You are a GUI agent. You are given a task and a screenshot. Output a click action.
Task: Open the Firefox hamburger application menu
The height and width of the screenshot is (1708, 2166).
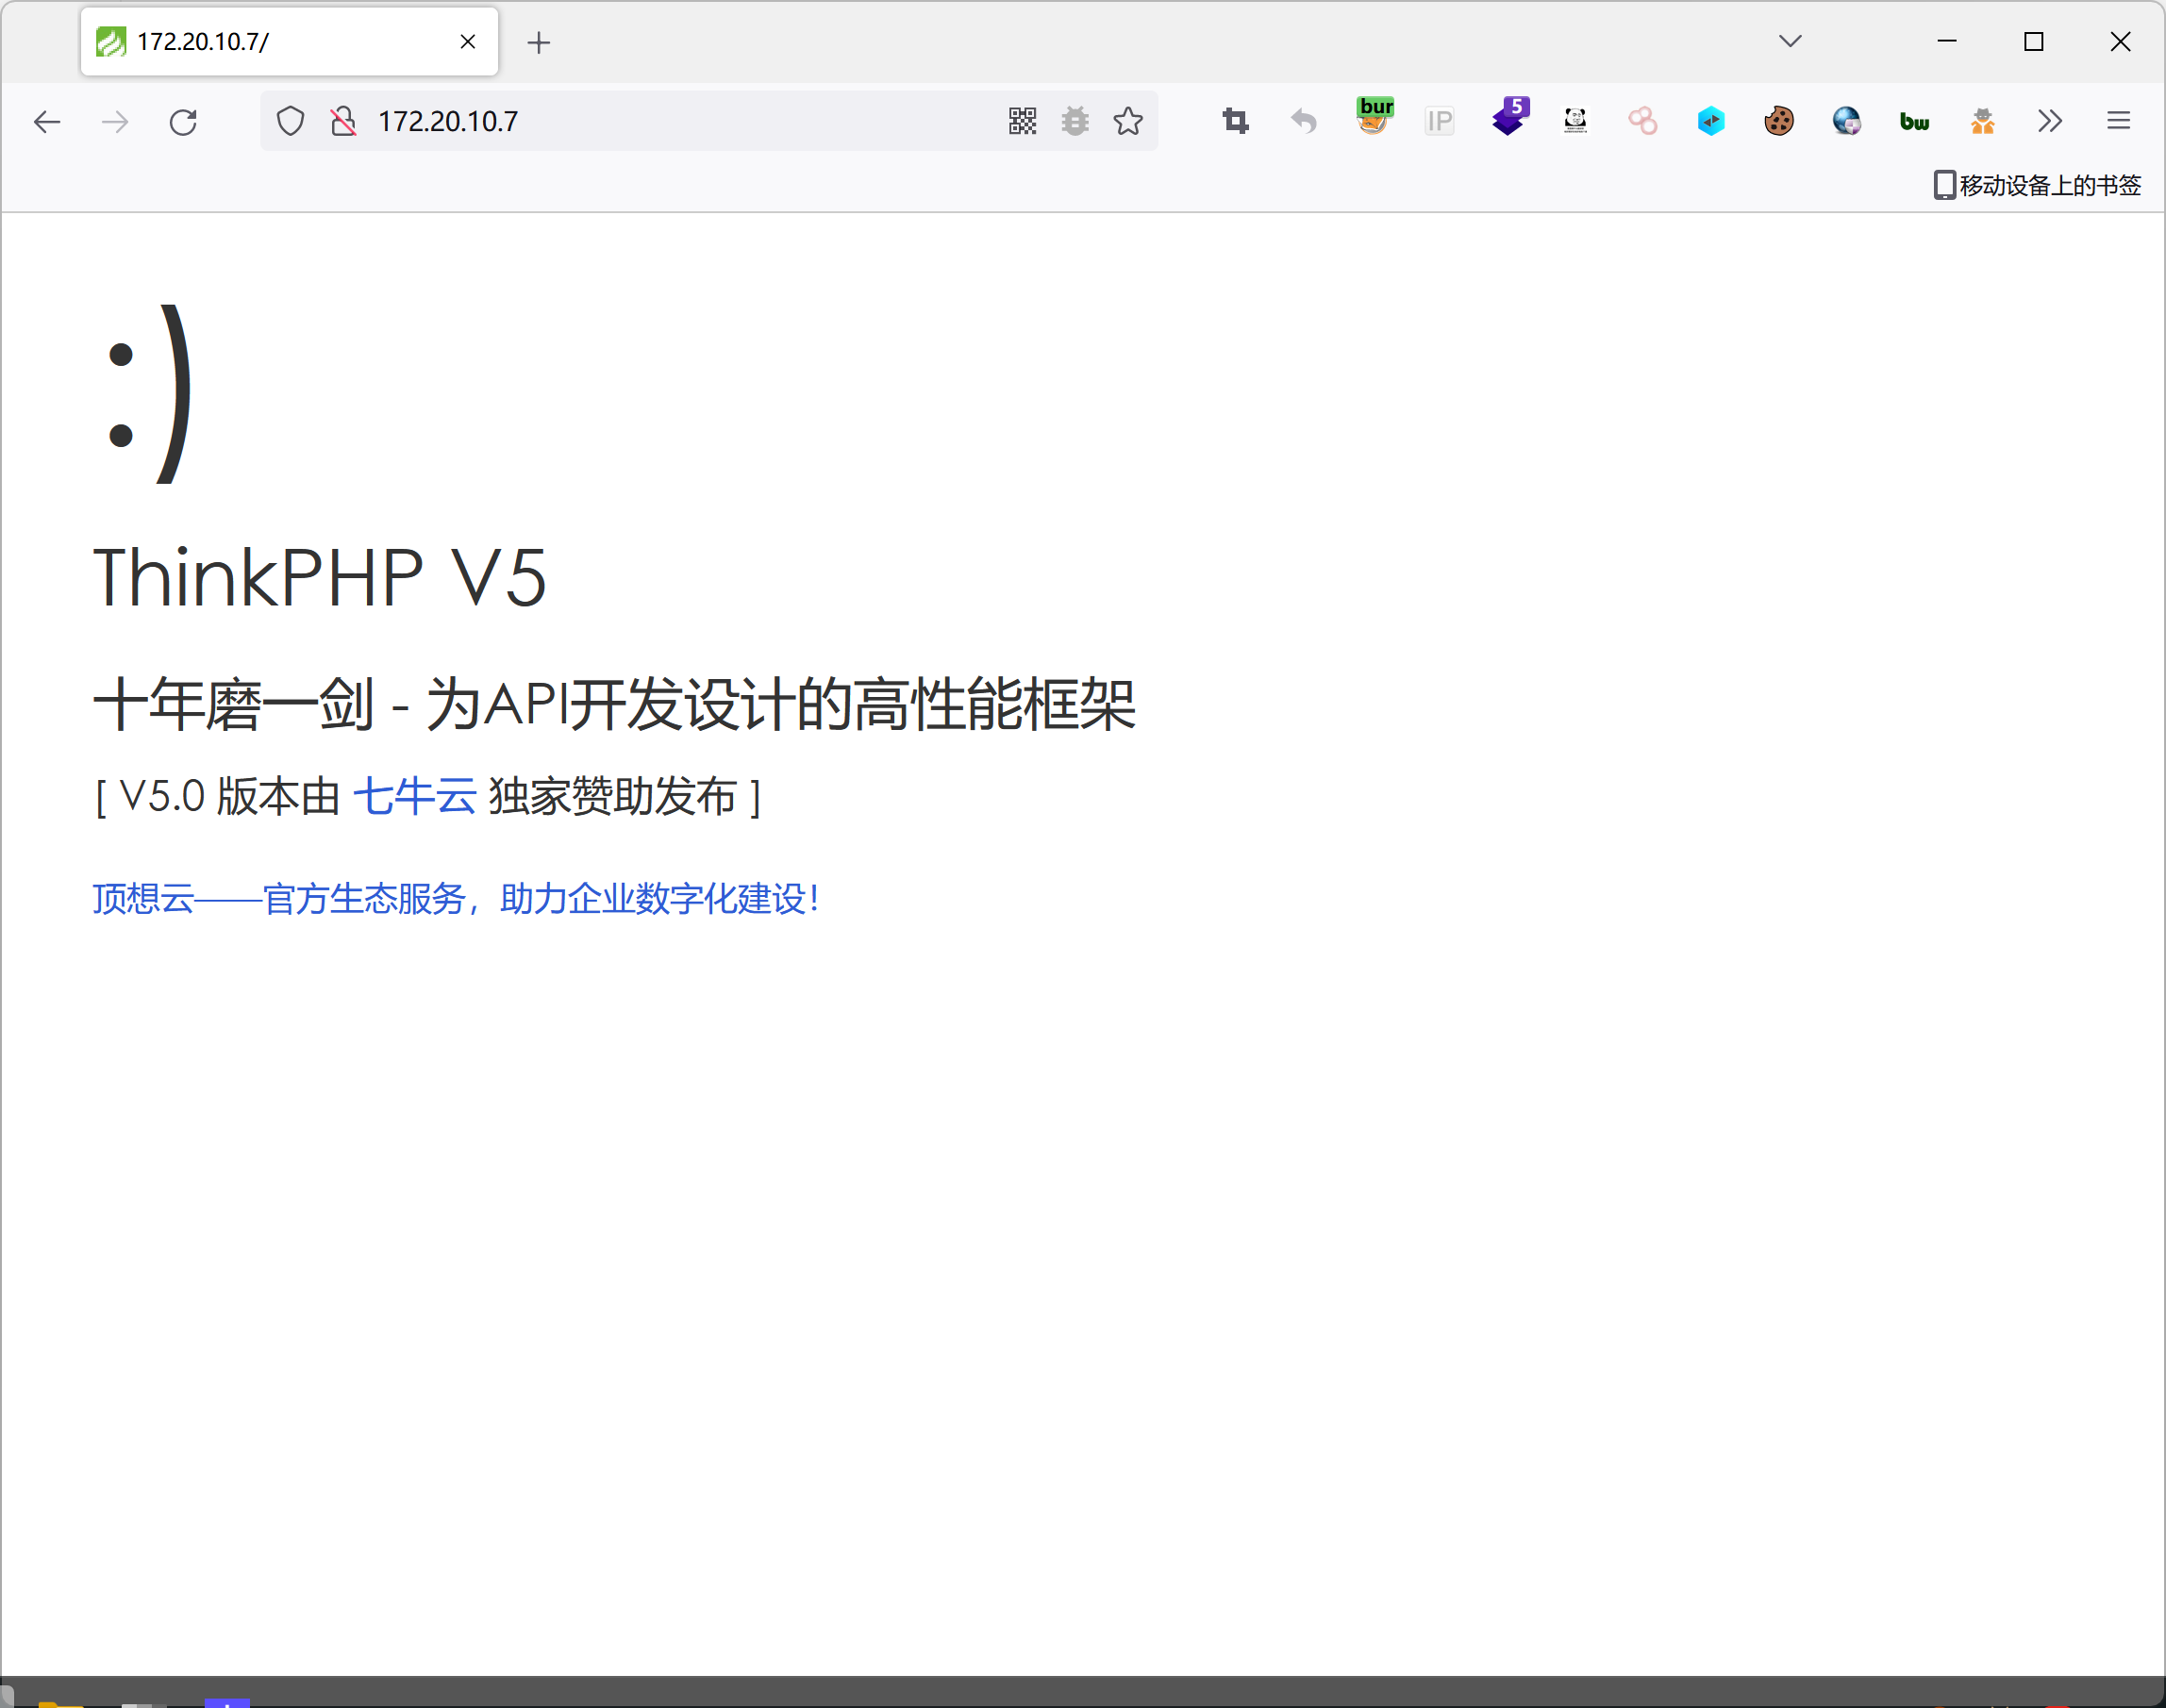pyautogui.click(x=2118, y=121)
